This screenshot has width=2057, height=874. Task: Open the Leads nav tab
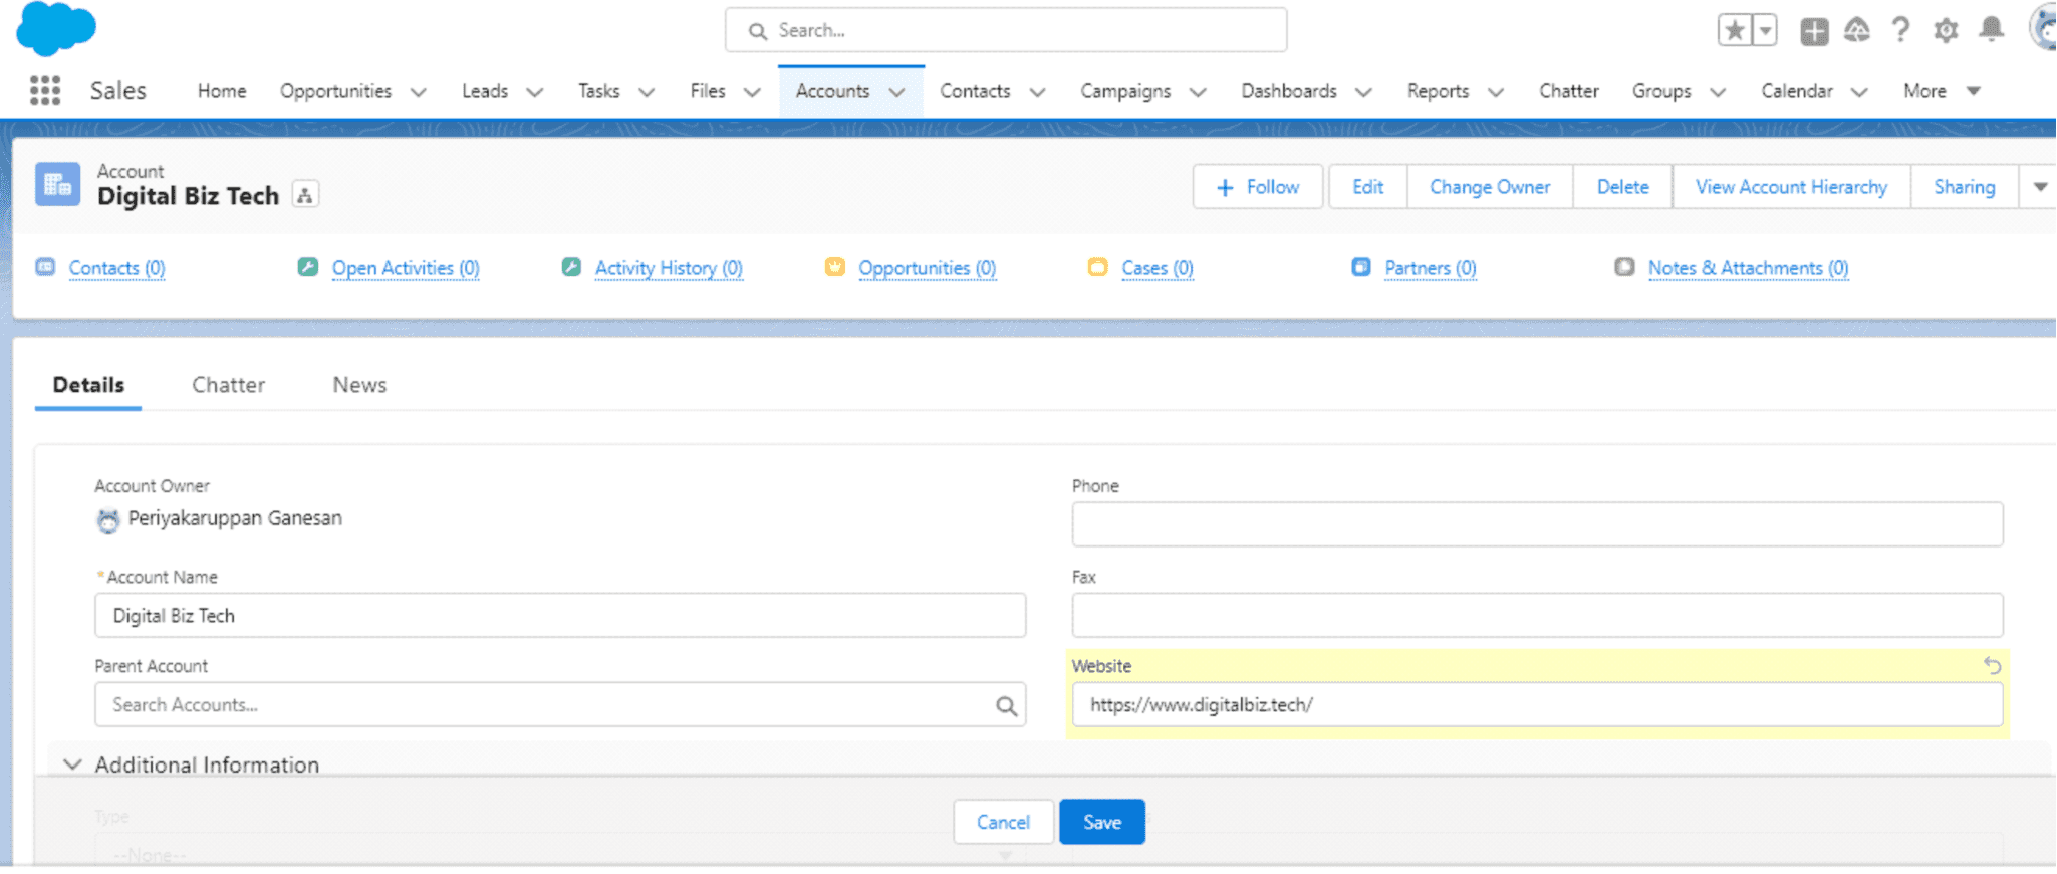485,91
